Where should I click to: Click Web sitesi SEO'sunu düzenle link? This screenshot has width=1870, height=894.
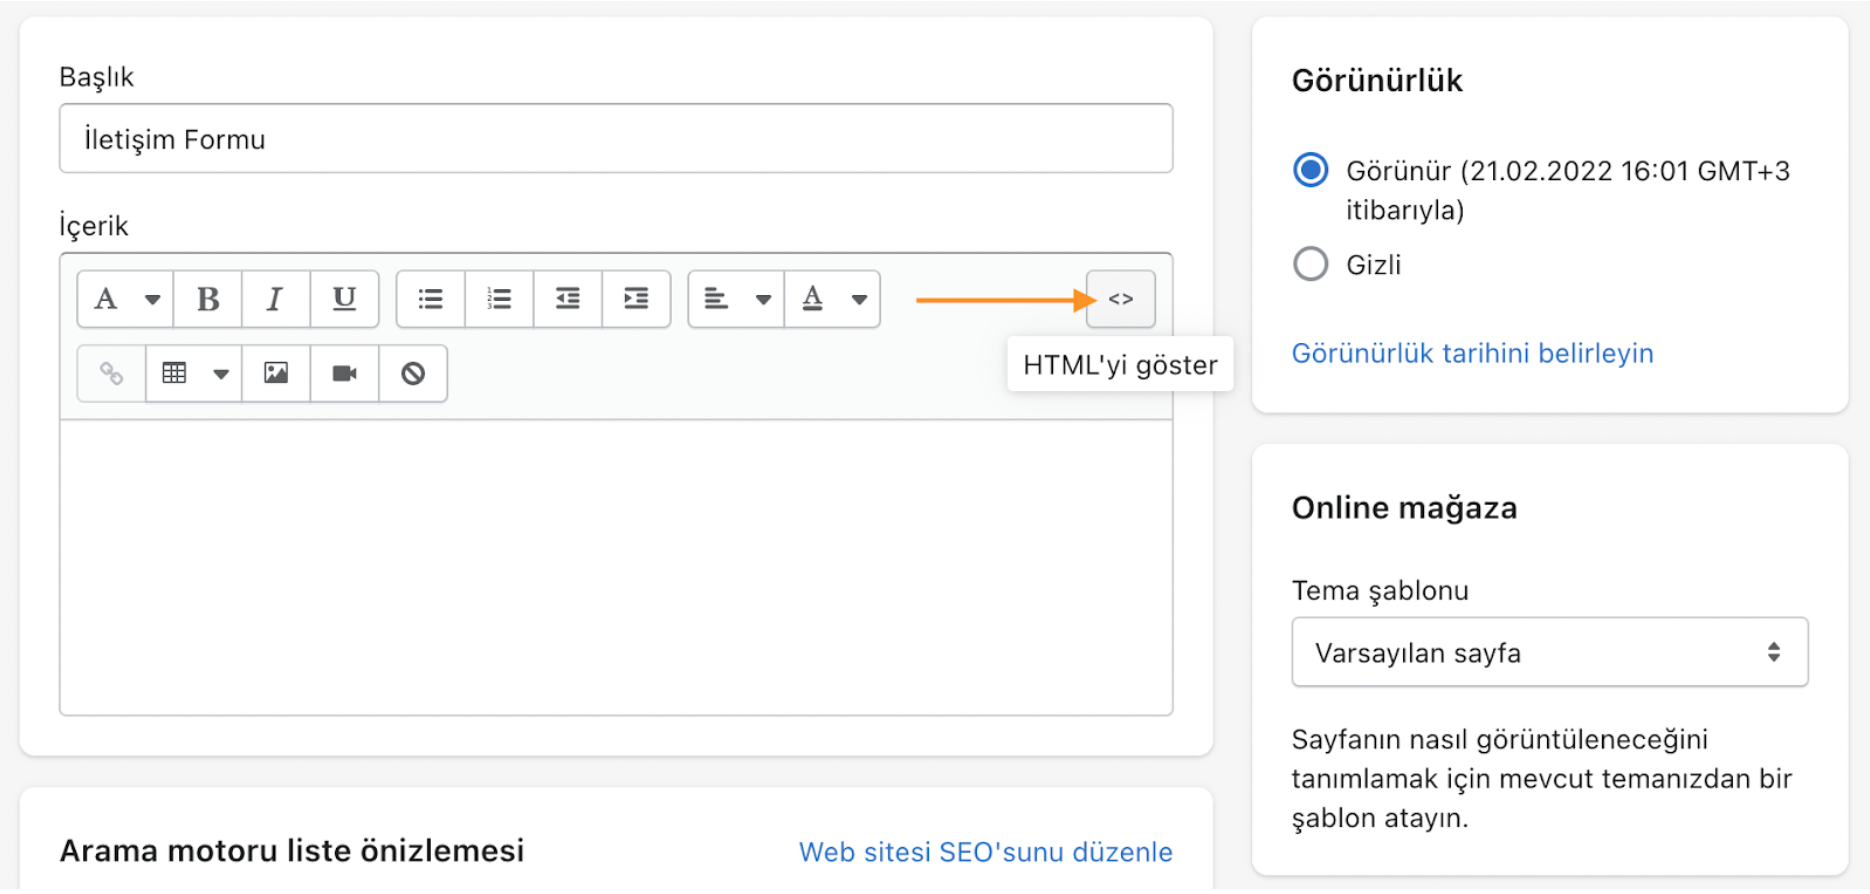pos(985,852)
